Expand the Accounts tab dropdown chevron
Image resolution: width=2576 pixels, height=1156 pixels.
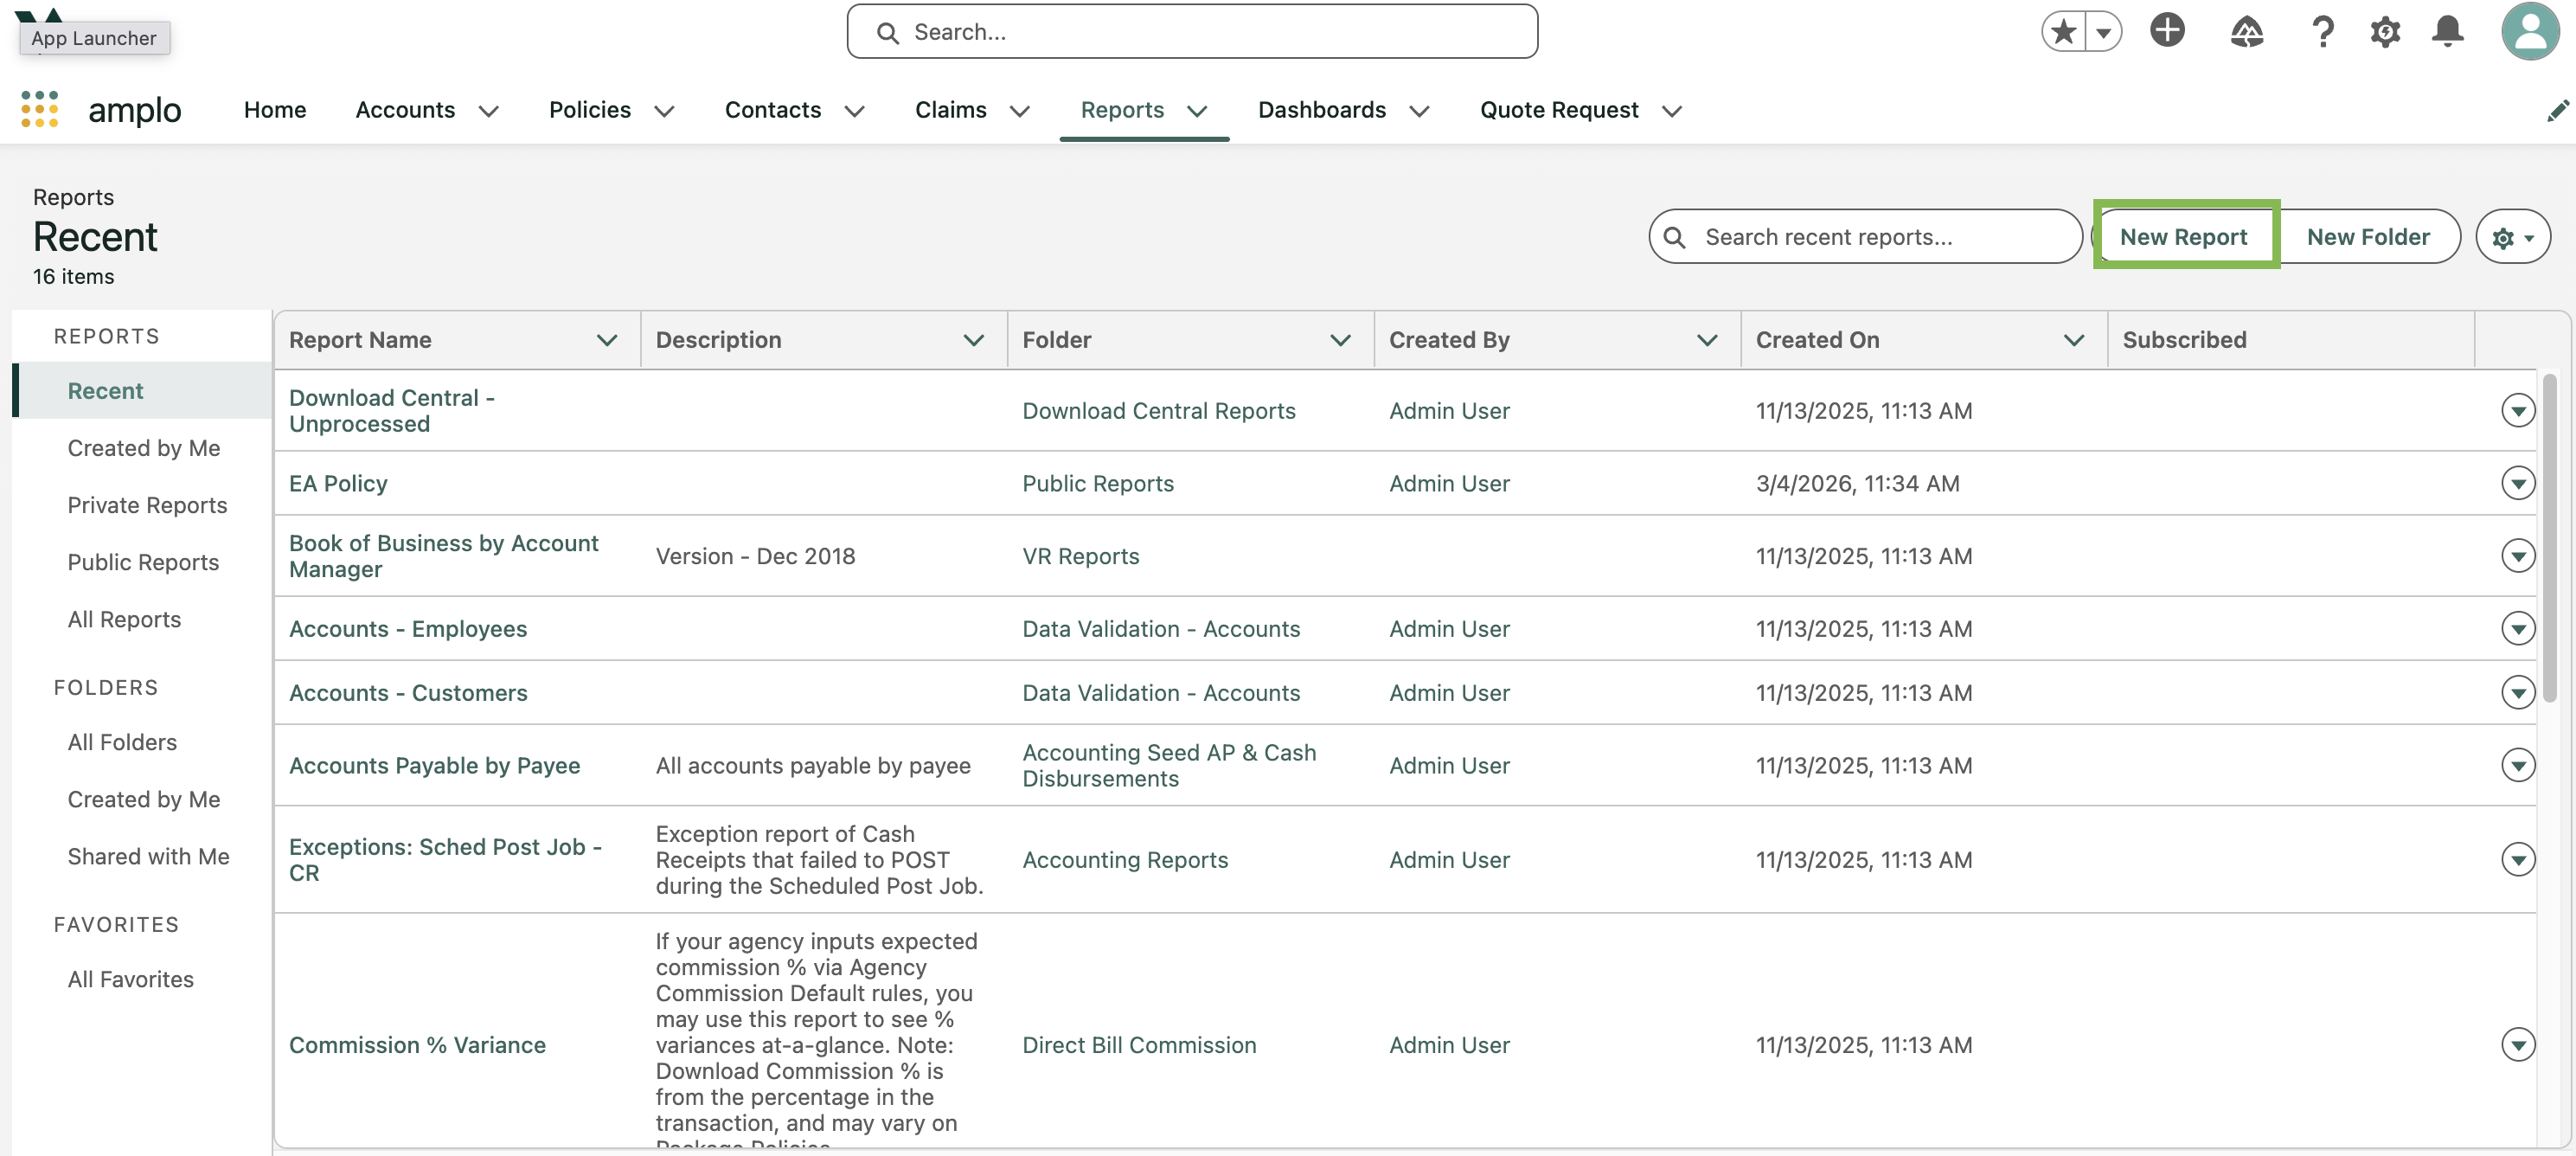488,111
